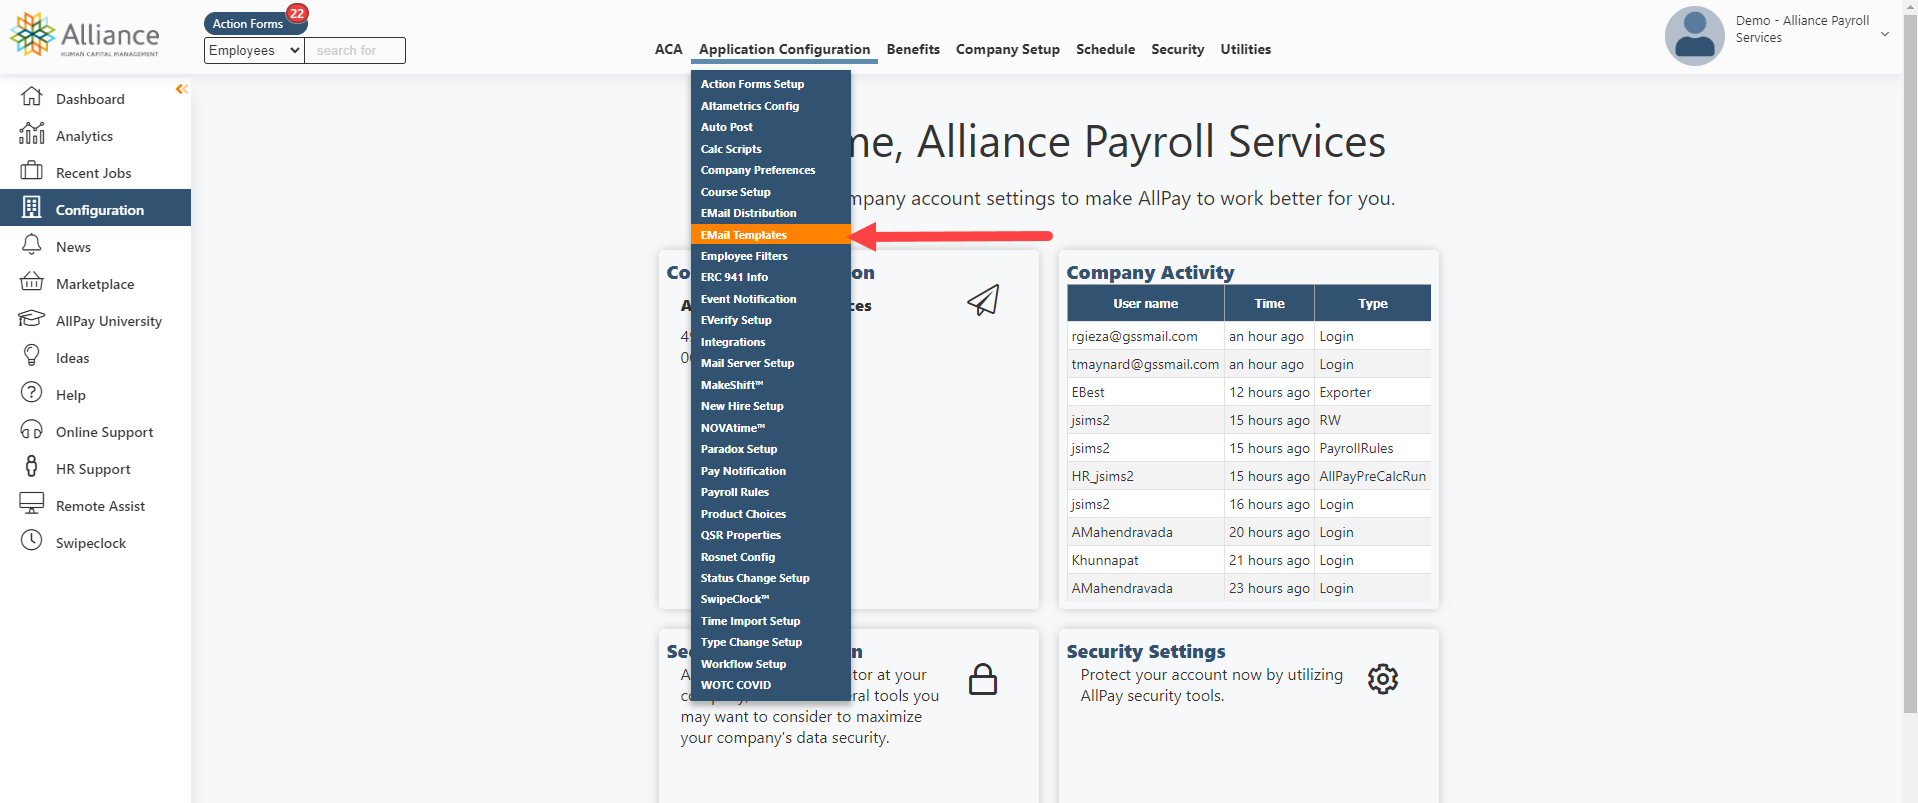The height and width of the screenshot is (803, 1918).
Task: Select Calc Scripts menu entry
Action: pos(770,149)
